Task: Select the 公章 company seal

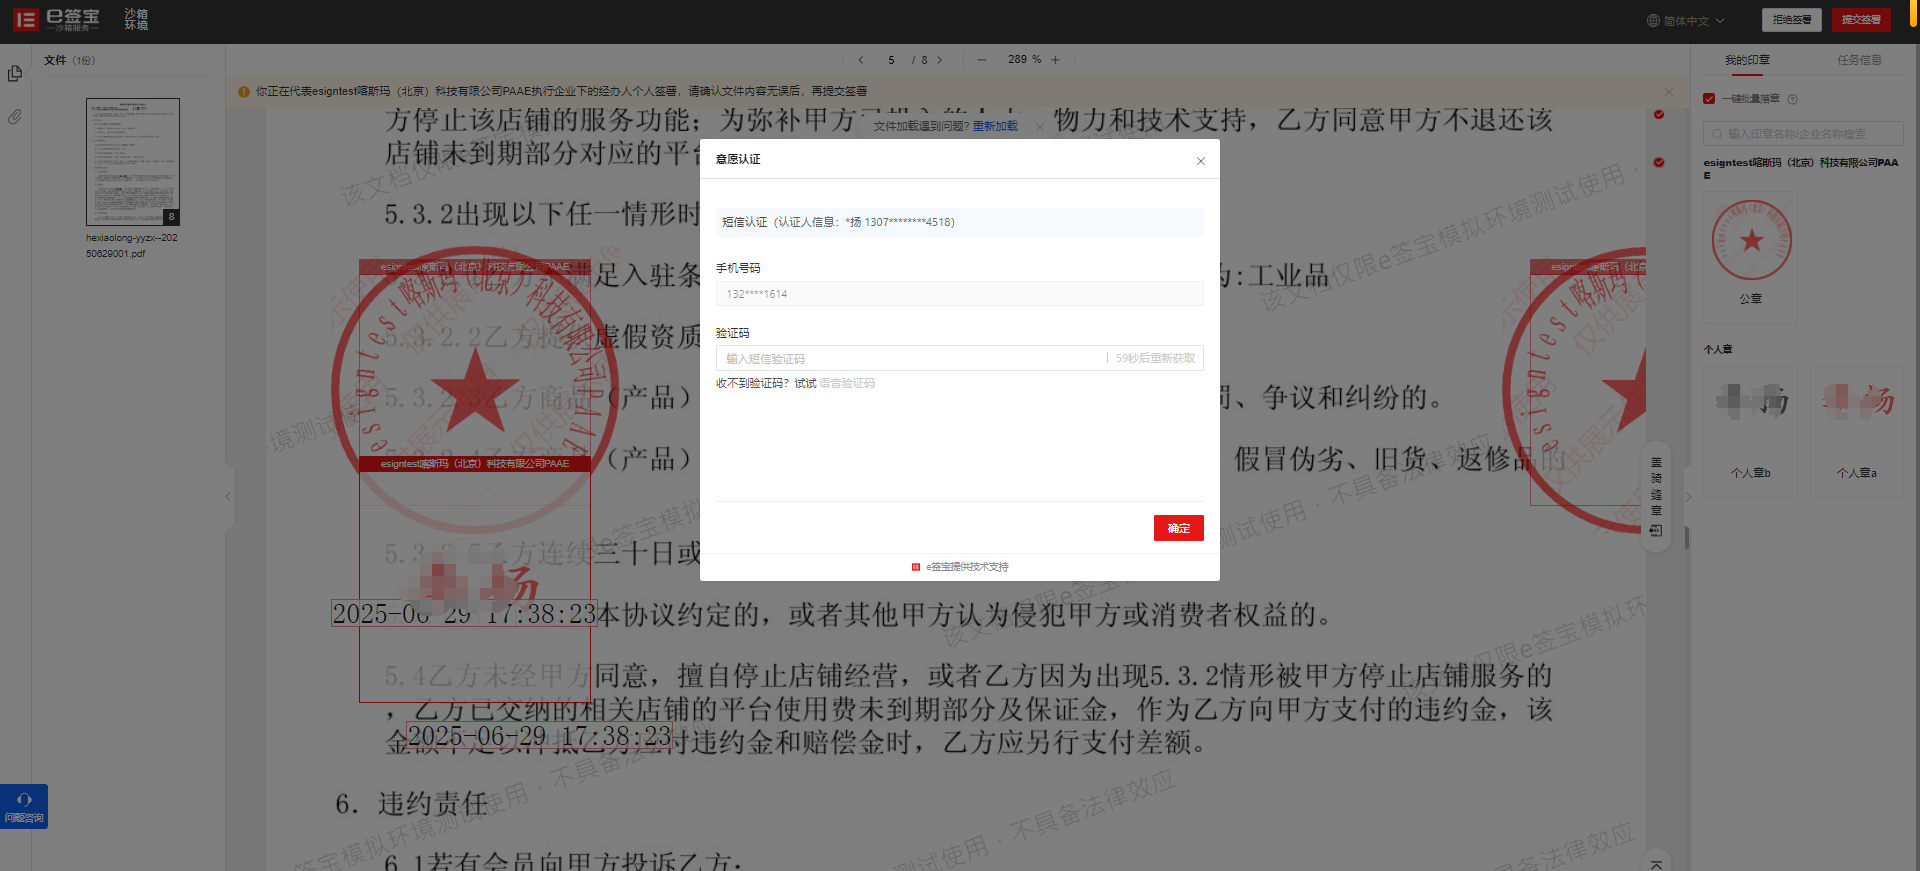Action: tap(1751, 250)
